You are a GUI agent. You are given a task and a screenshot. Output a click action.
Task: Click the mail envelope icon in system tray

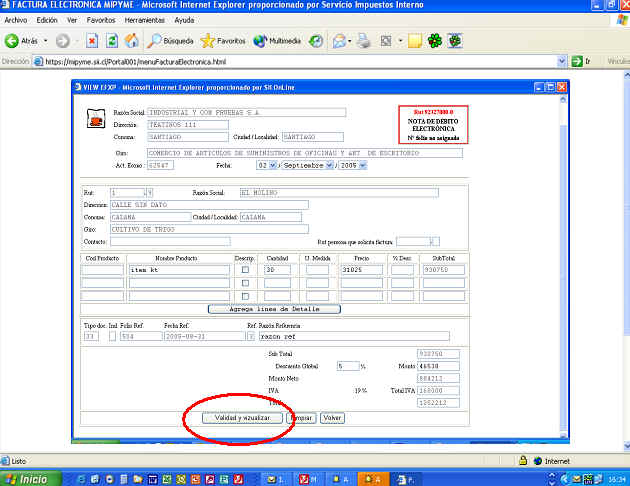577,479
